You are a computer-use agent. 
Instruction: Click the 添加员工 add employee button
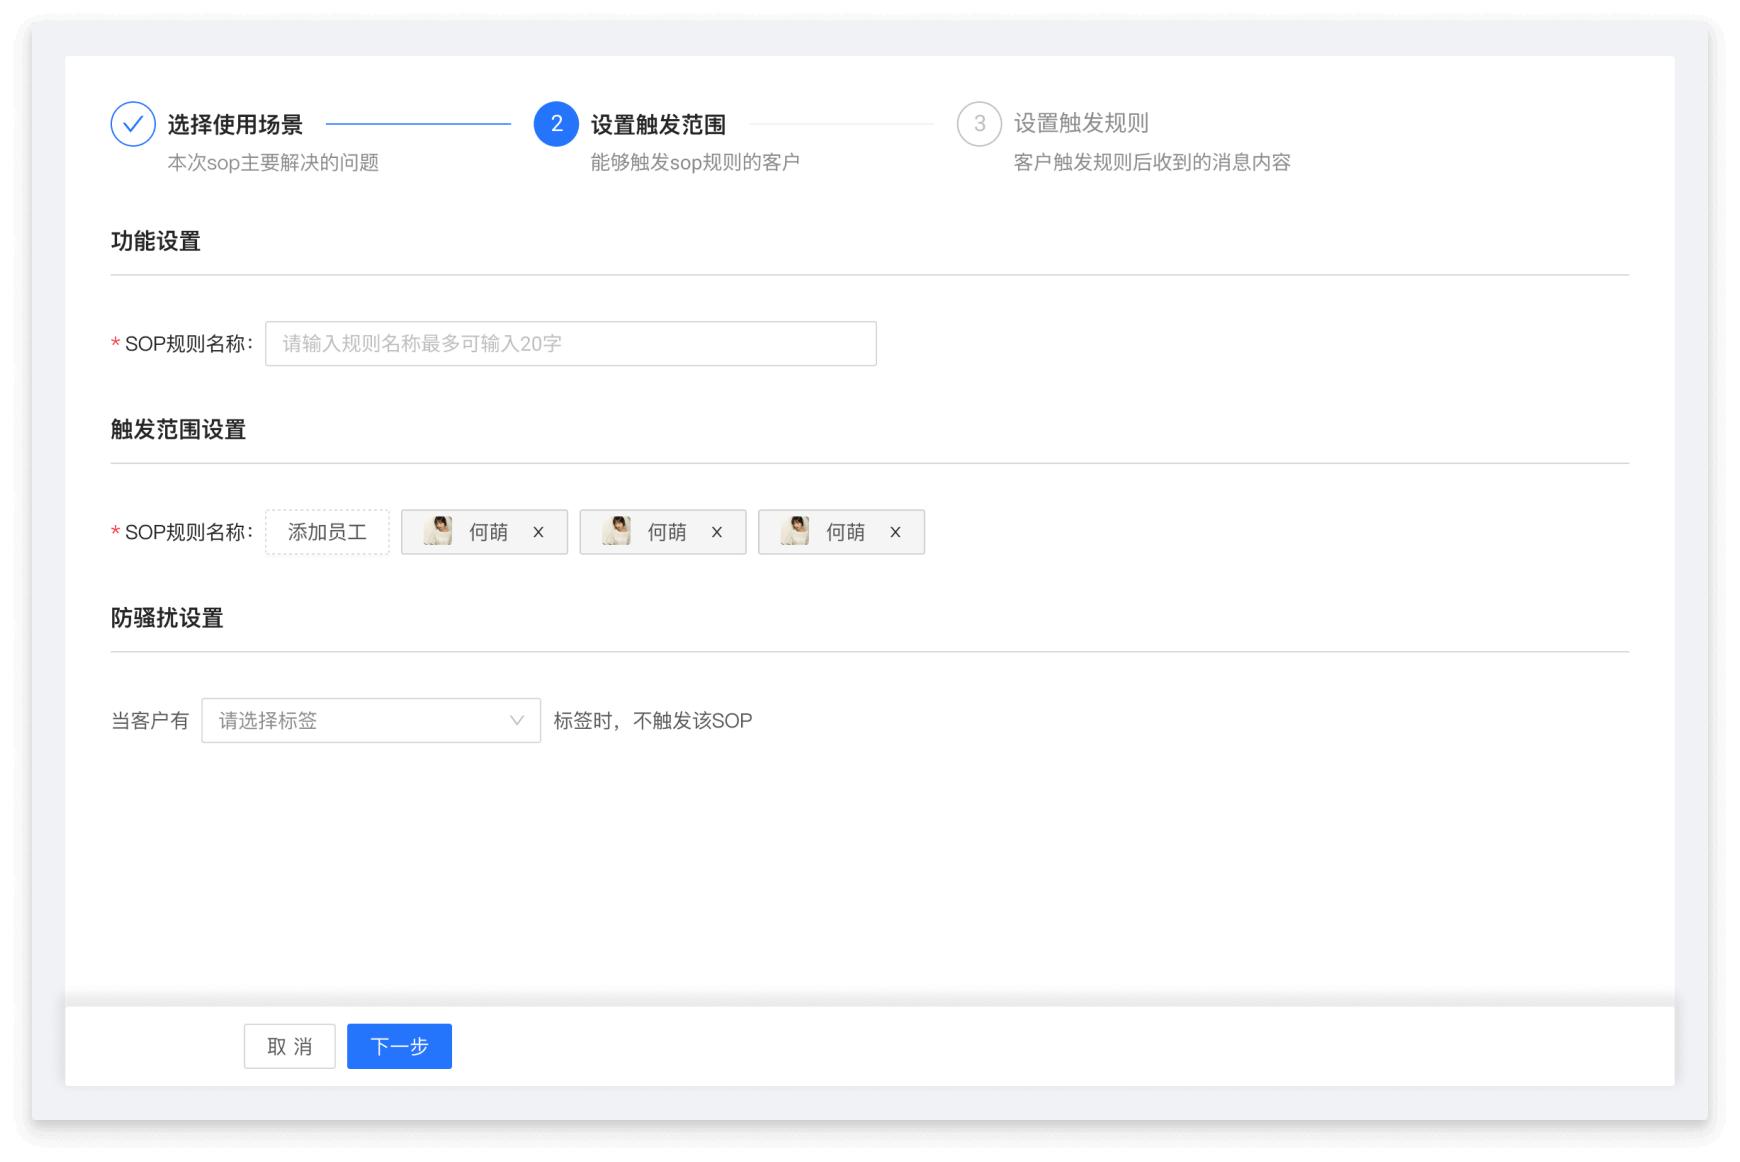tap(327, 532)
